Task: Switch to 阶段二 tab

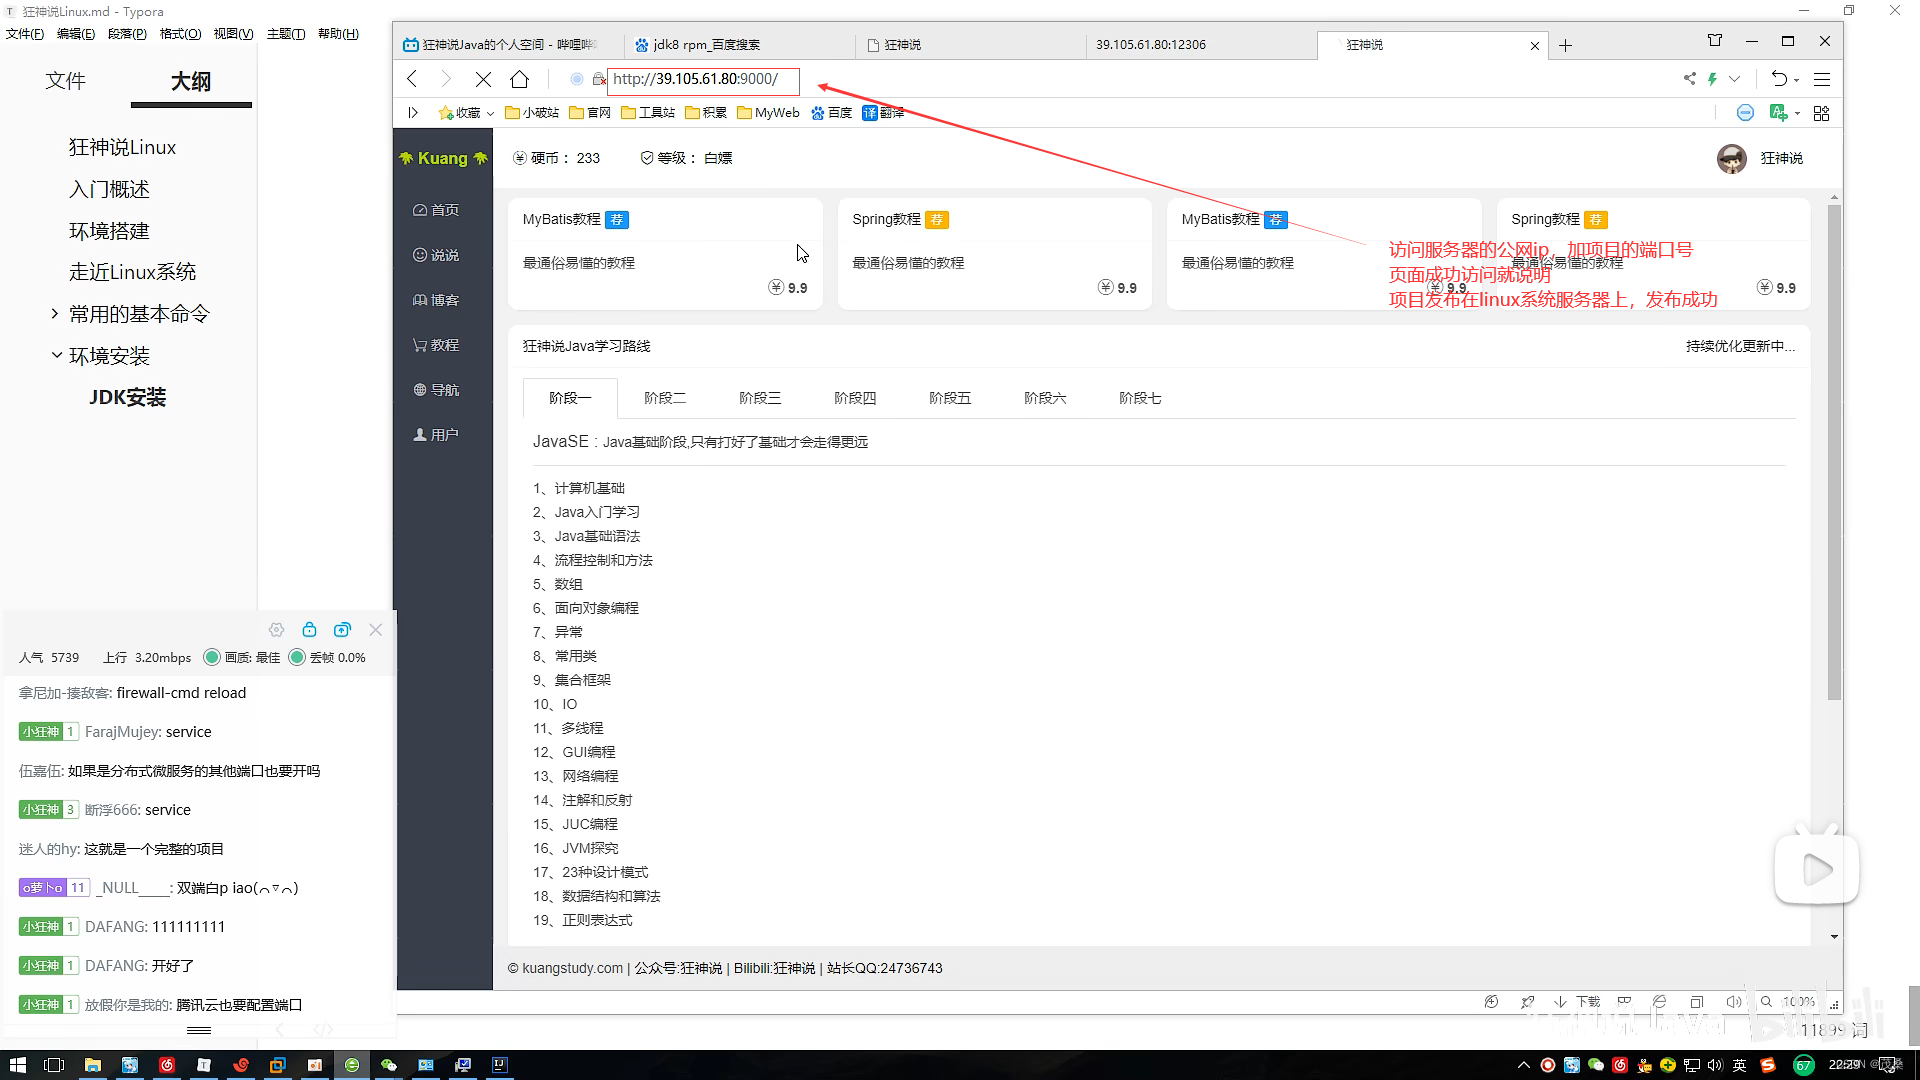Action: click(x=664, y=398)
